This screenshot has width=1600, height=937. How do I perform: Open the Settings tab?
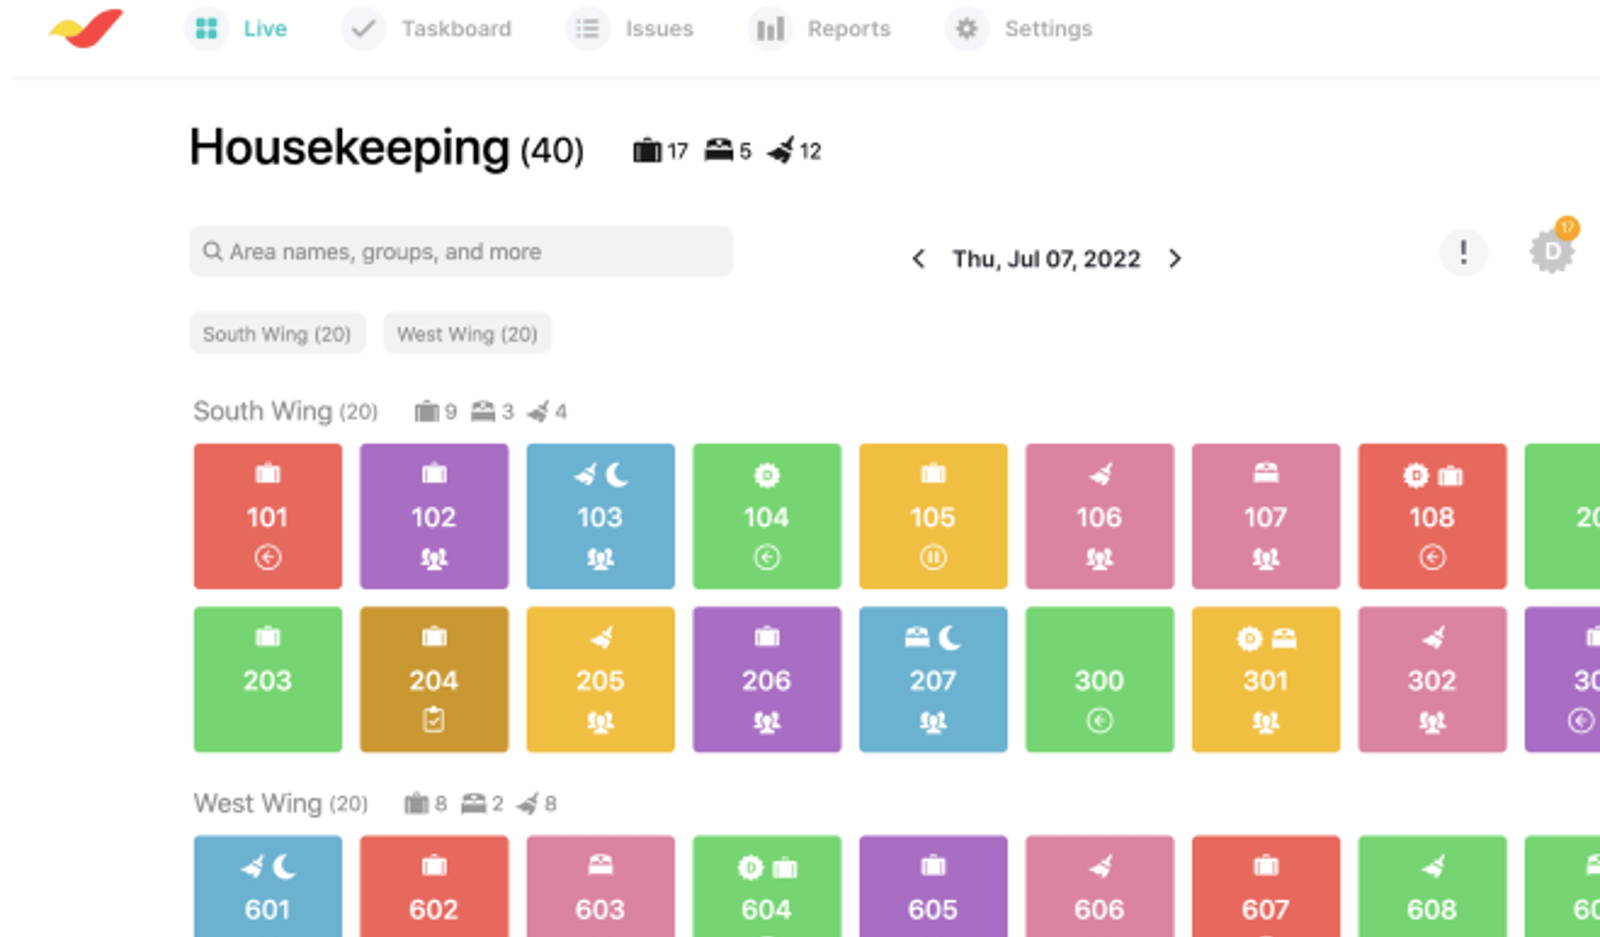pos(1019,29)
